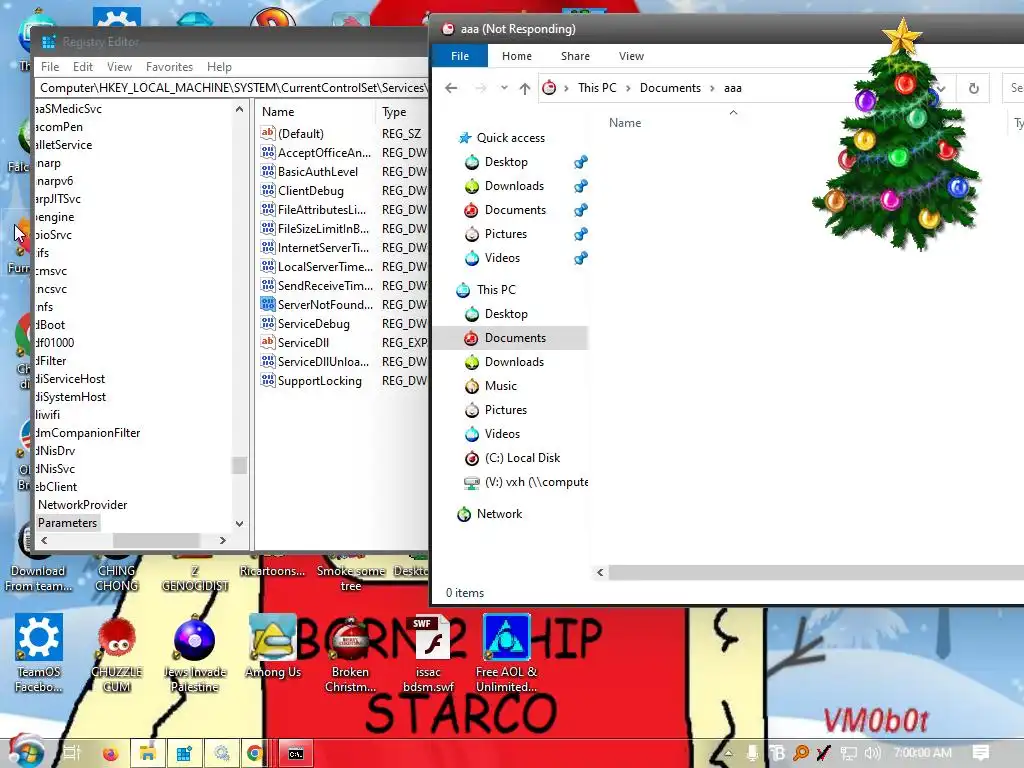The image size is (1024, 768).
Task: Select the NetworkProvider key in registry tree
Action: click(82, 505)
